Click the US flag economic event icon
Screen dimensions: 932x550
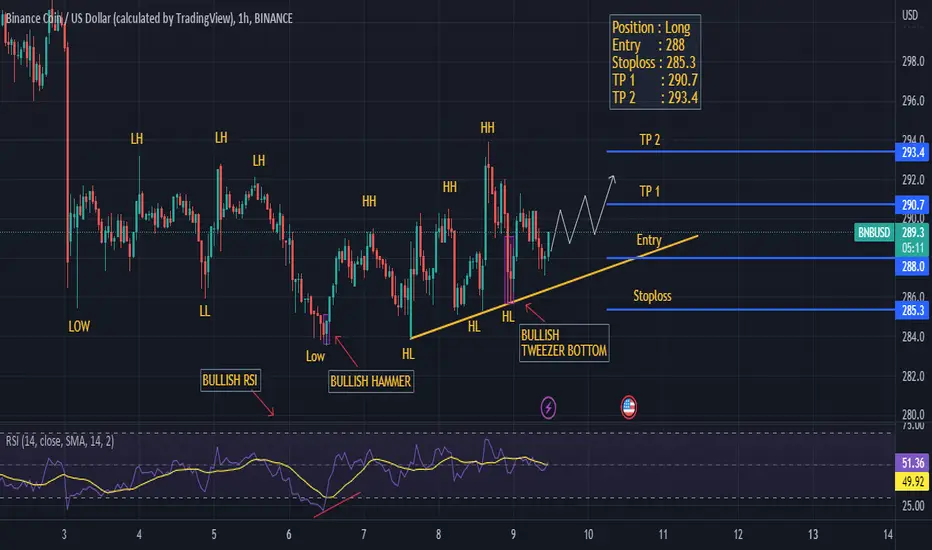tap(628, 407)
